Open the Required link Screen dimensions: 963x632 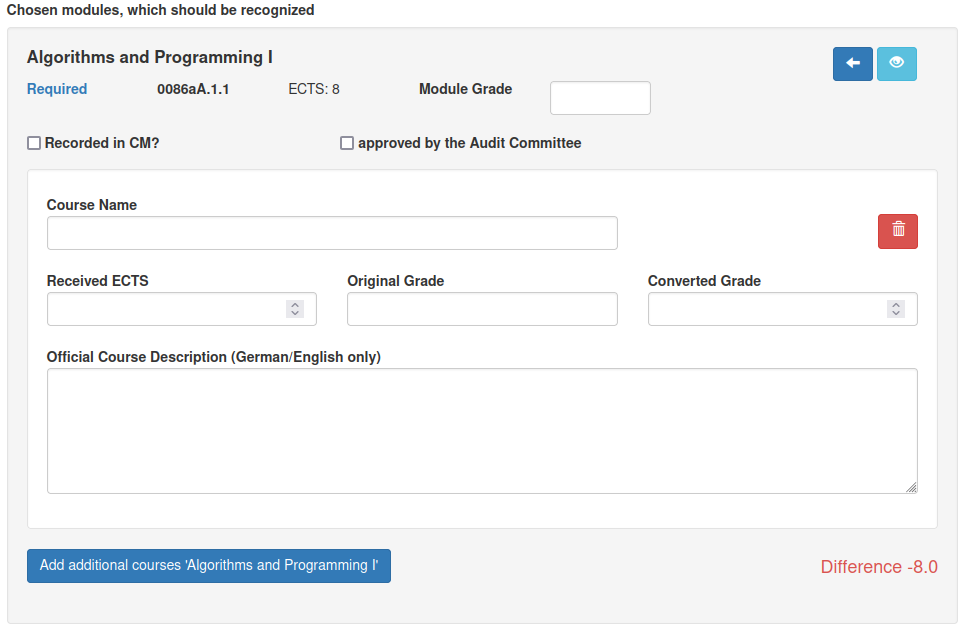pos(57,89)
